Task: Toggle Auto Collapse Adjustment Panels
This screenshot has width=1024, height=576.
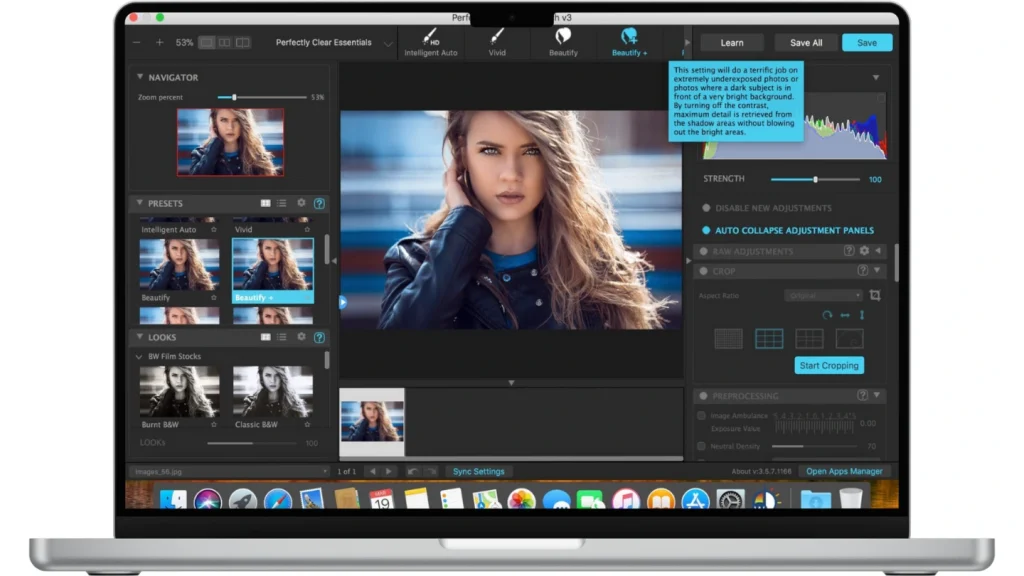Action: [x=706, y=230]
